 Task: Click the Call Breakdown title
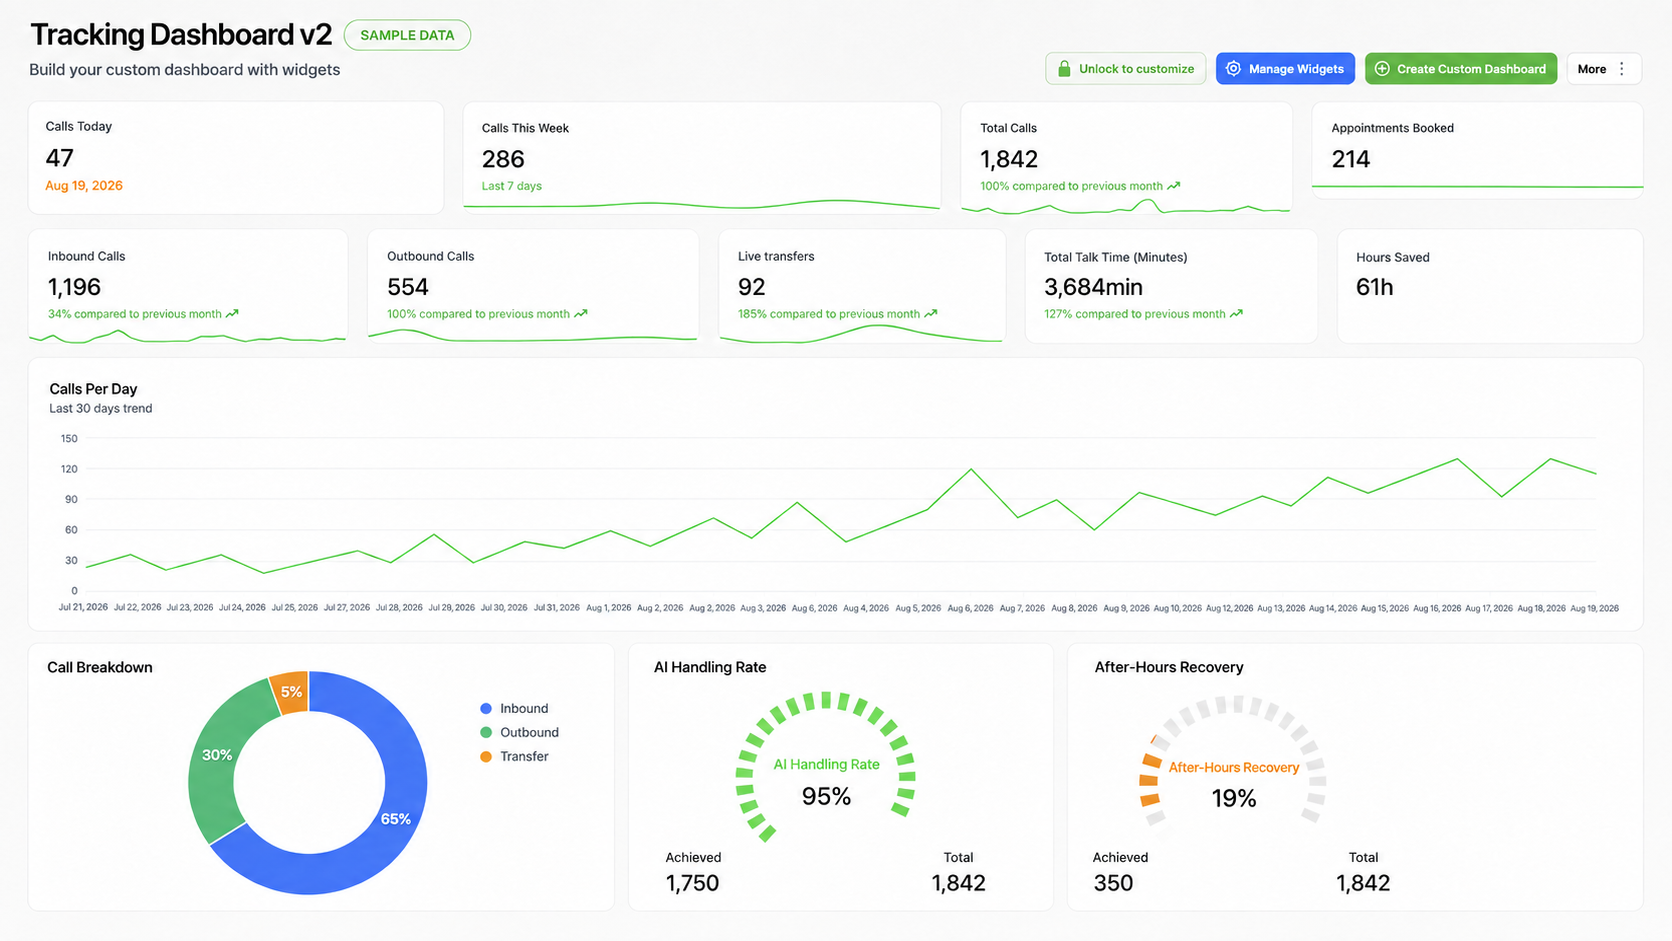pyautogui.click(x=100, y=667)
